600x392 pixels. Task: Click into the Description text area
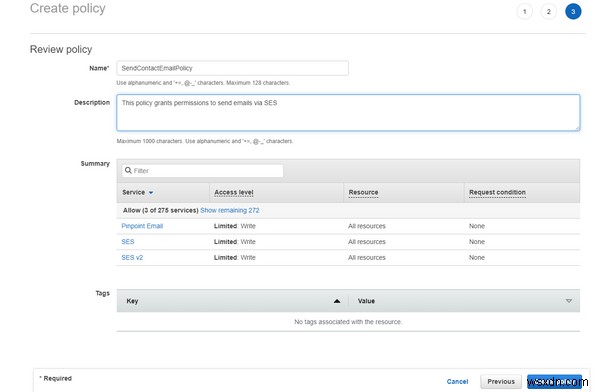[348, 113]
